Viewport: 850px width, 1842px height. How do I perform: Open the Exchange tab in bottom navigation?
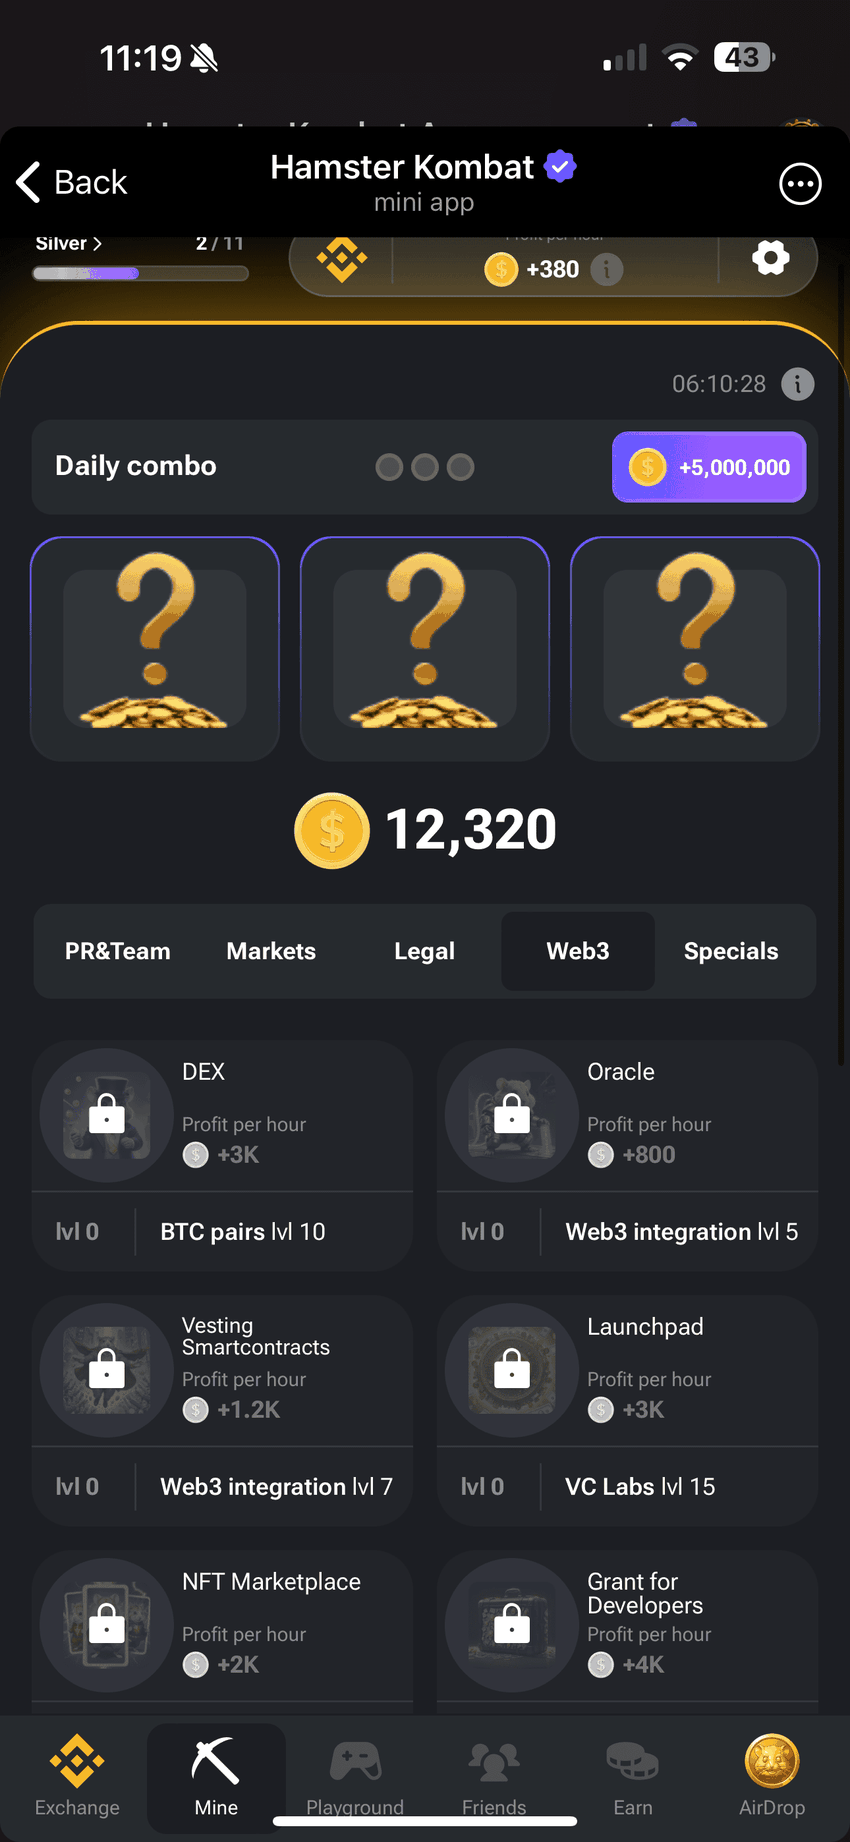[77, 1777]
